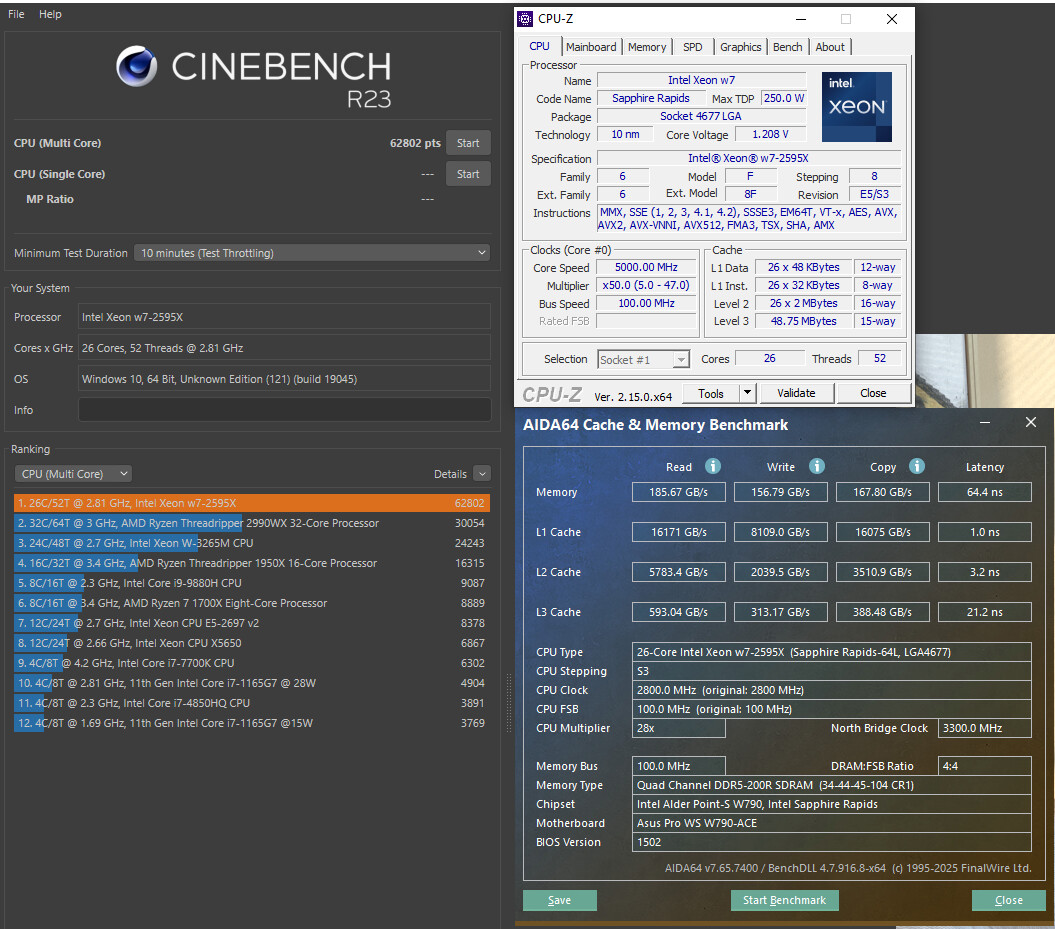Switch to the Mainboard tab in CPU-Z

[591, 47]
